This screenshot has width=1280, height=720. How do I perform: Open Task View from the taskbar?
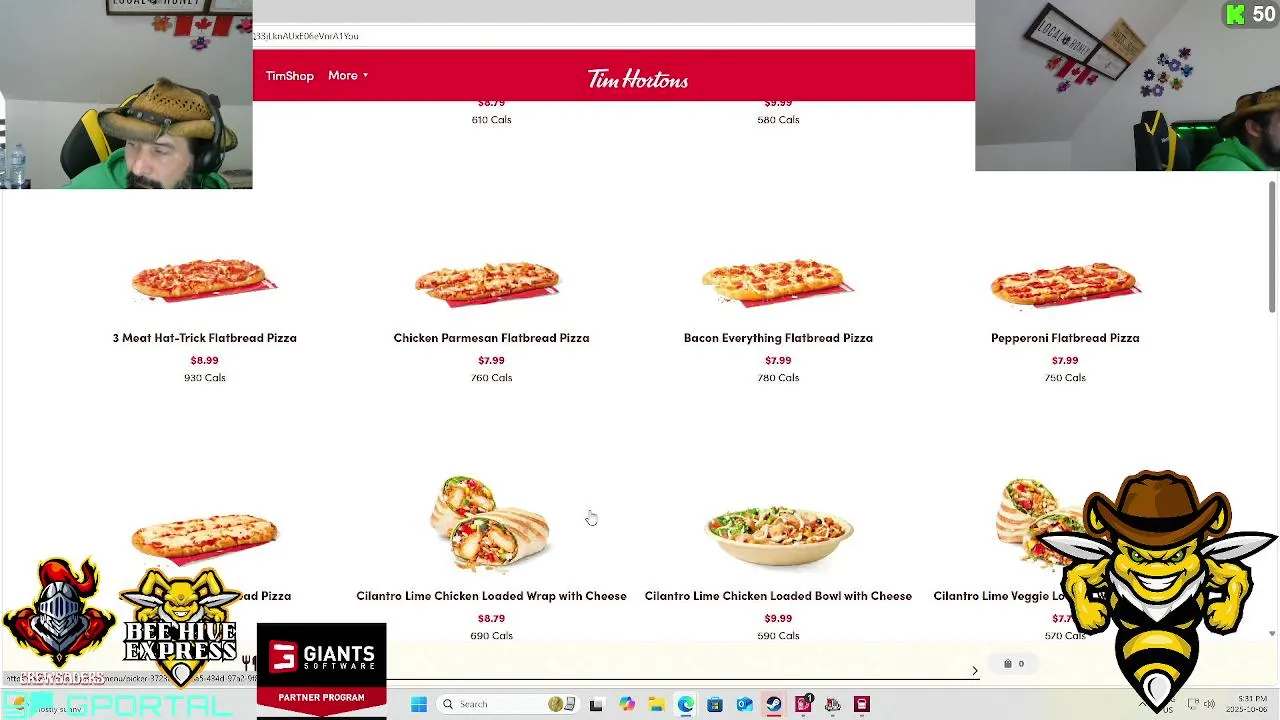[x=596, y=704]
